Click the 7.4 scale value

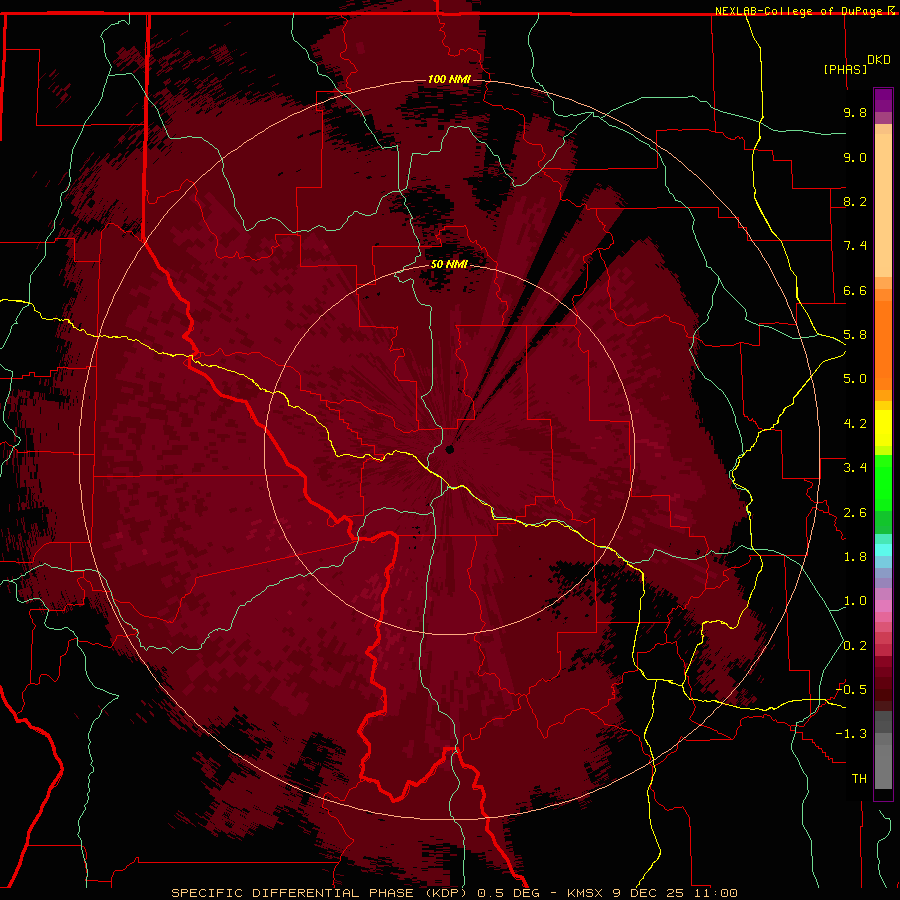coord(855,246)
